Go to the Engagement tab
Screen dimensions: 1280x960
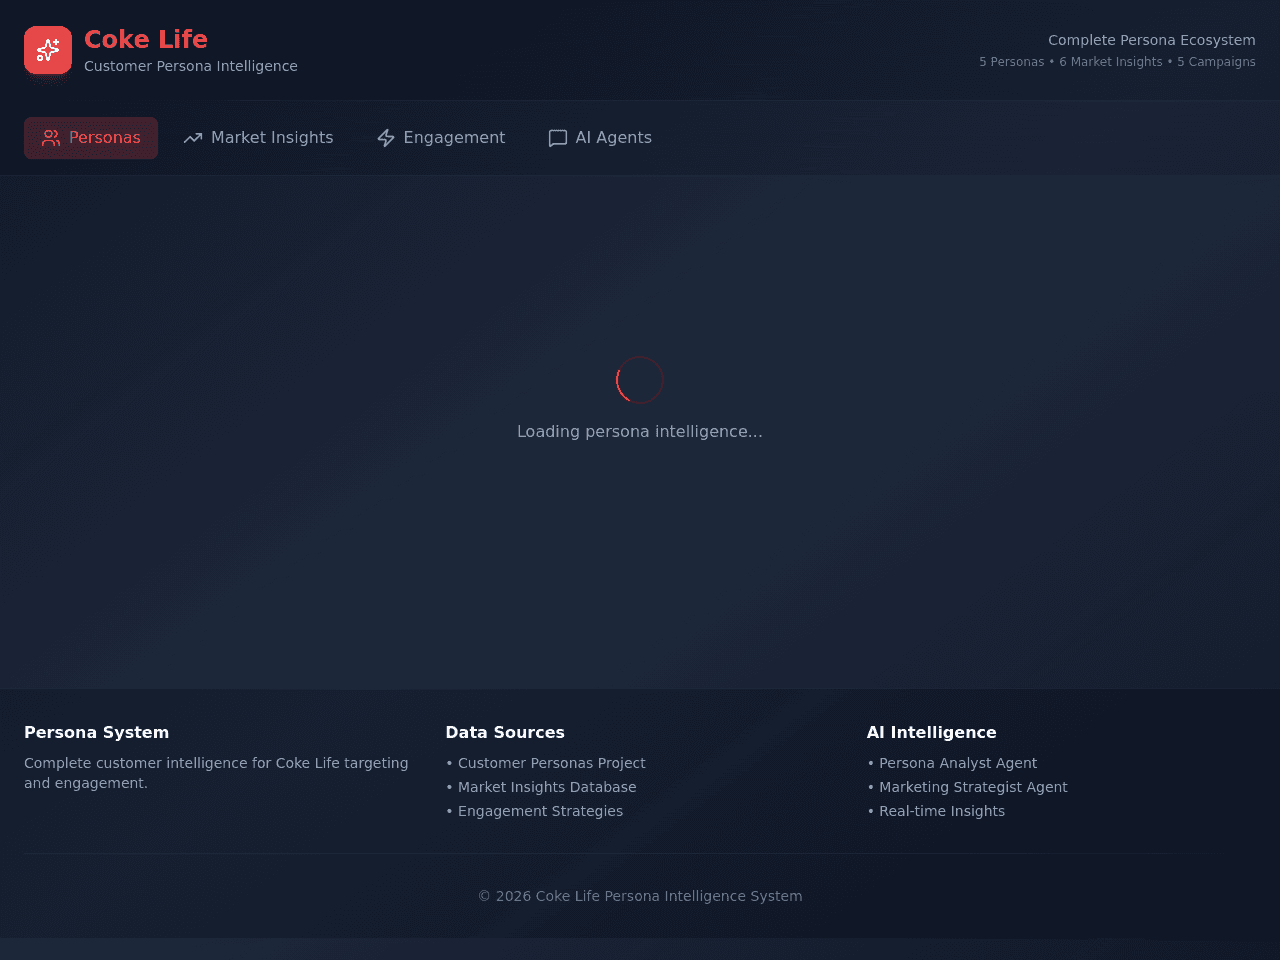pyautogui.click(x=441, y=138)
